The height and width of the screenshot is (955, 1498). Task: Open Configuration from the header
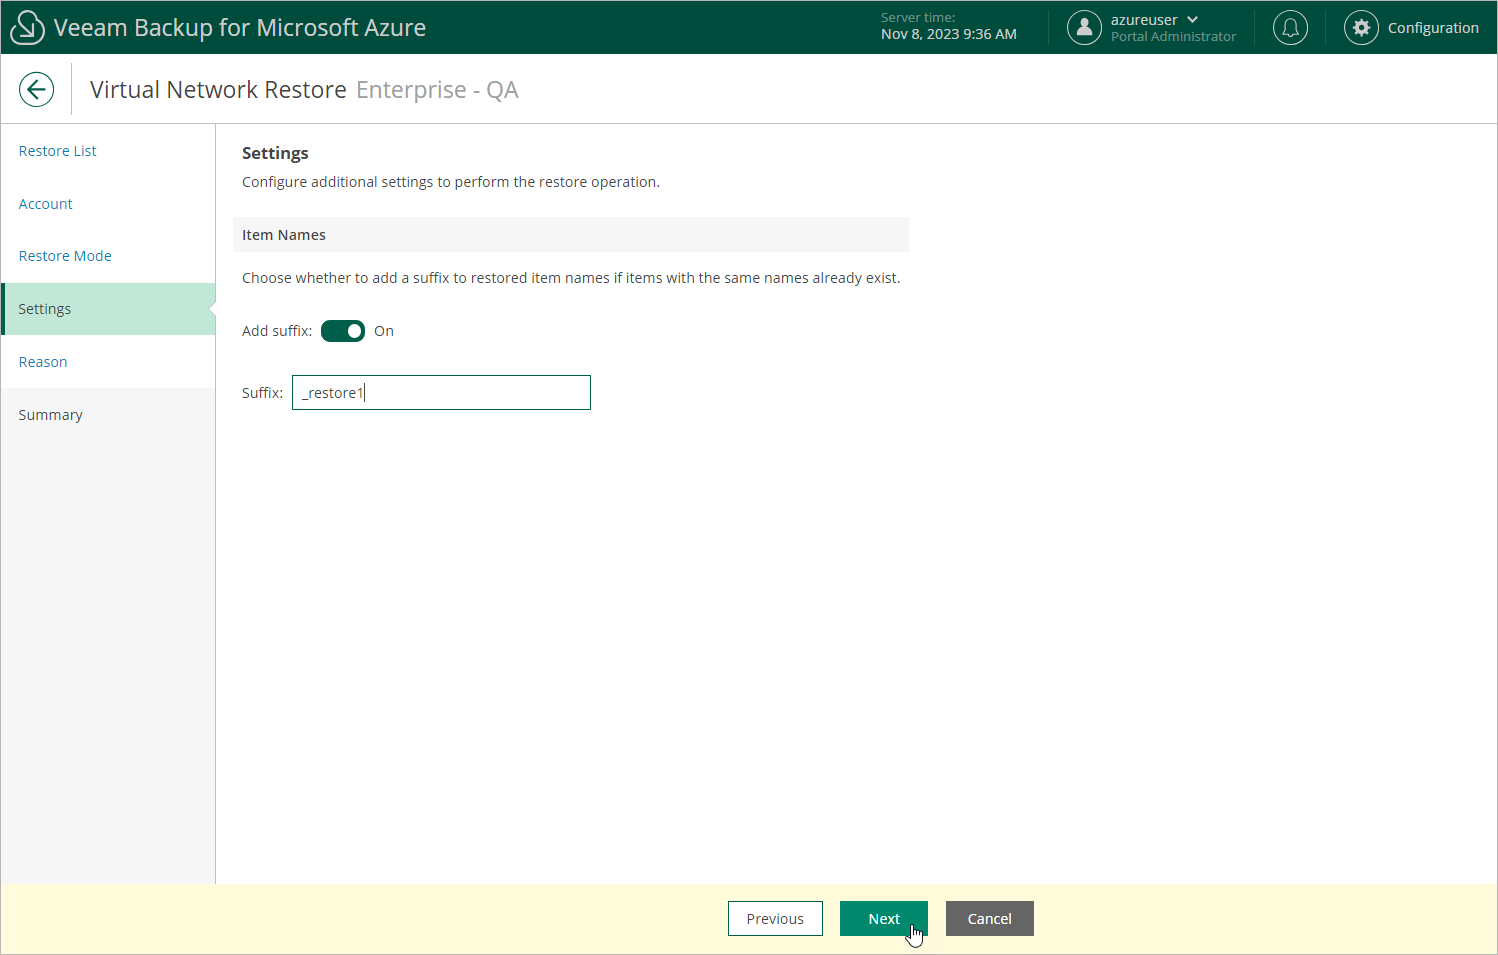(1433, 28)
